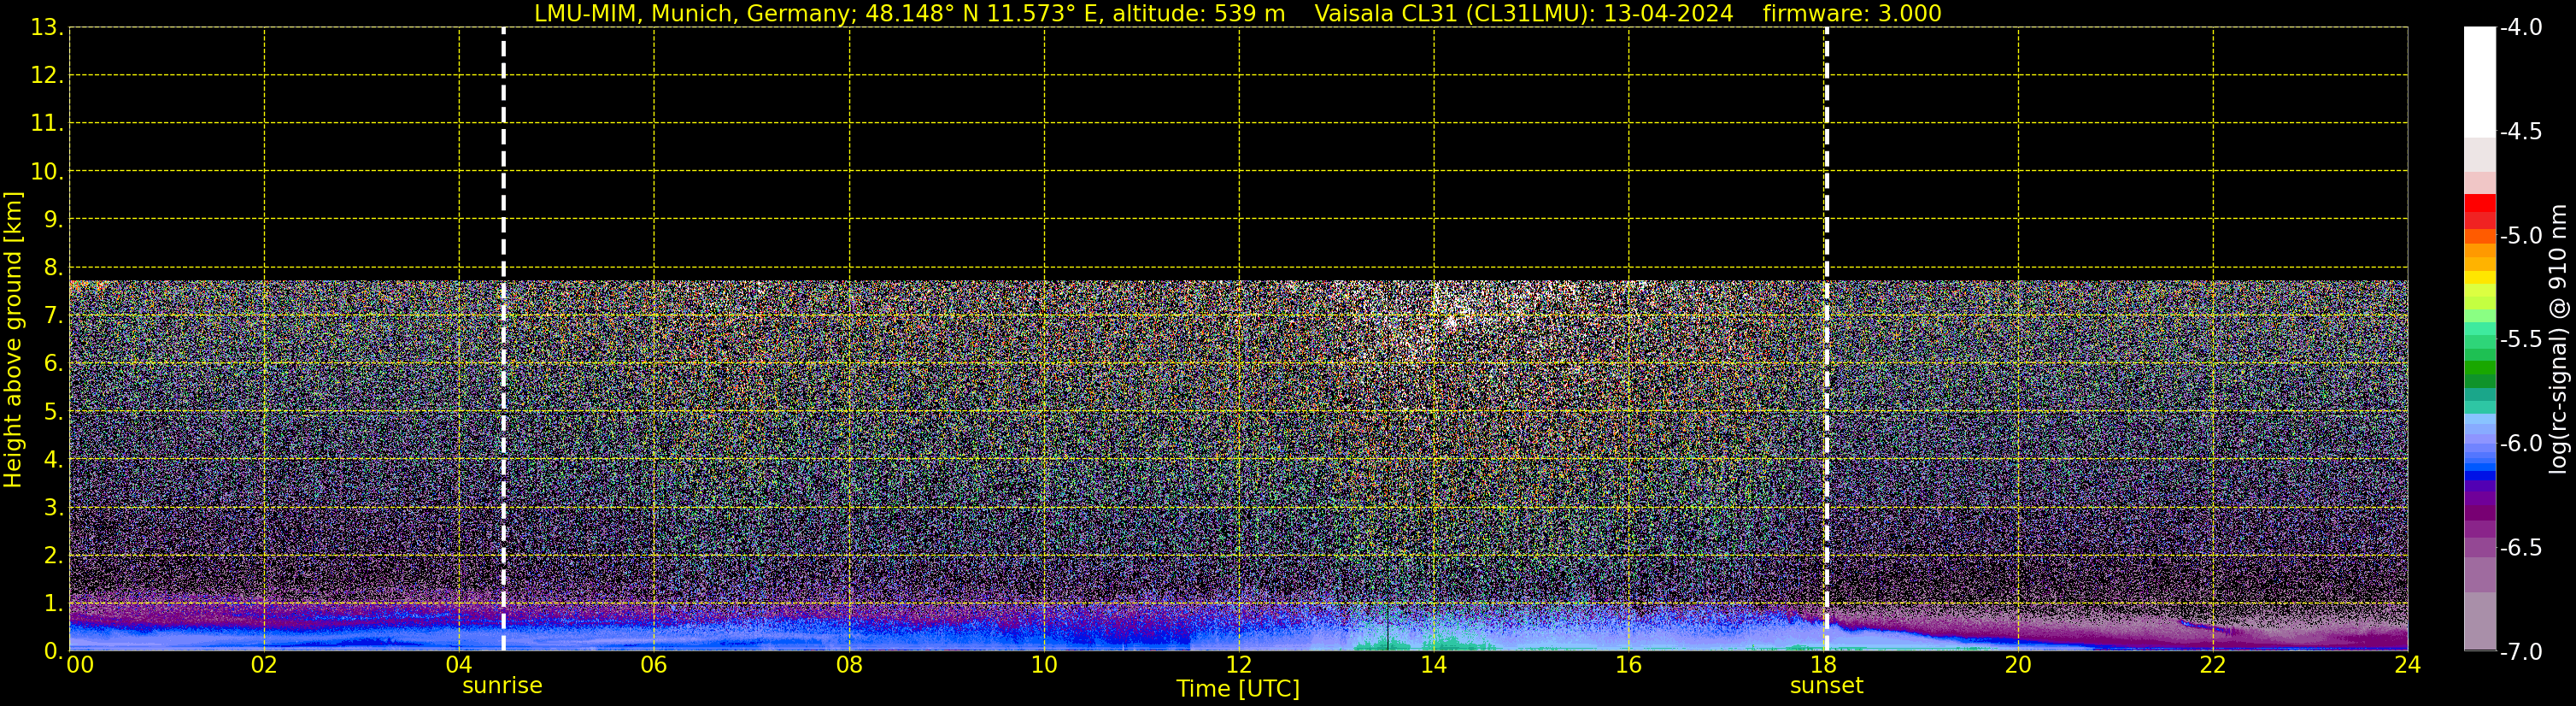Click the sunset label below the time axis
The width and height of the screenshot is (2576, 706).
pyautogui.click(x=1826, y=686)
